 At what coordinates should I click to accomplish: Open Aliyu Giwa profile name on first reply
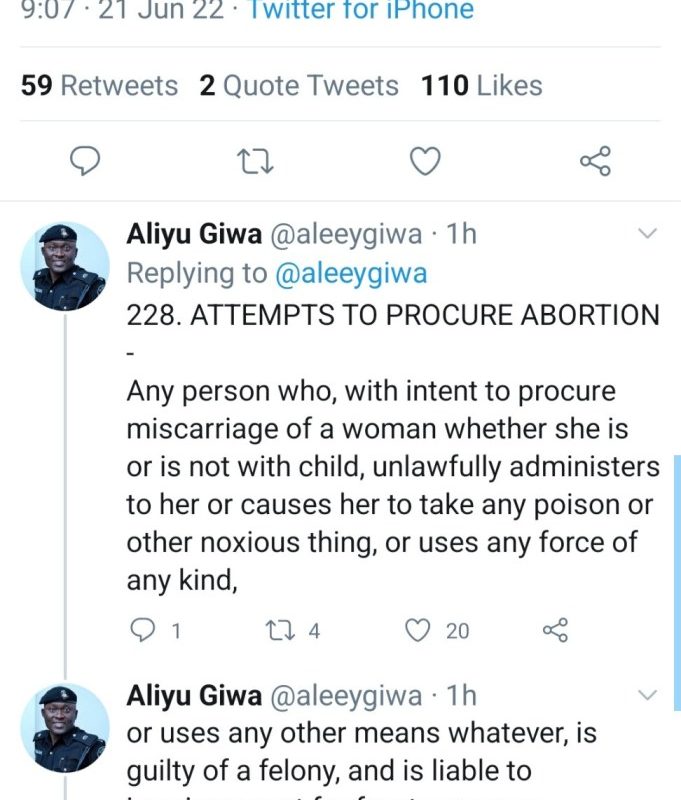(x=194, y=234)
